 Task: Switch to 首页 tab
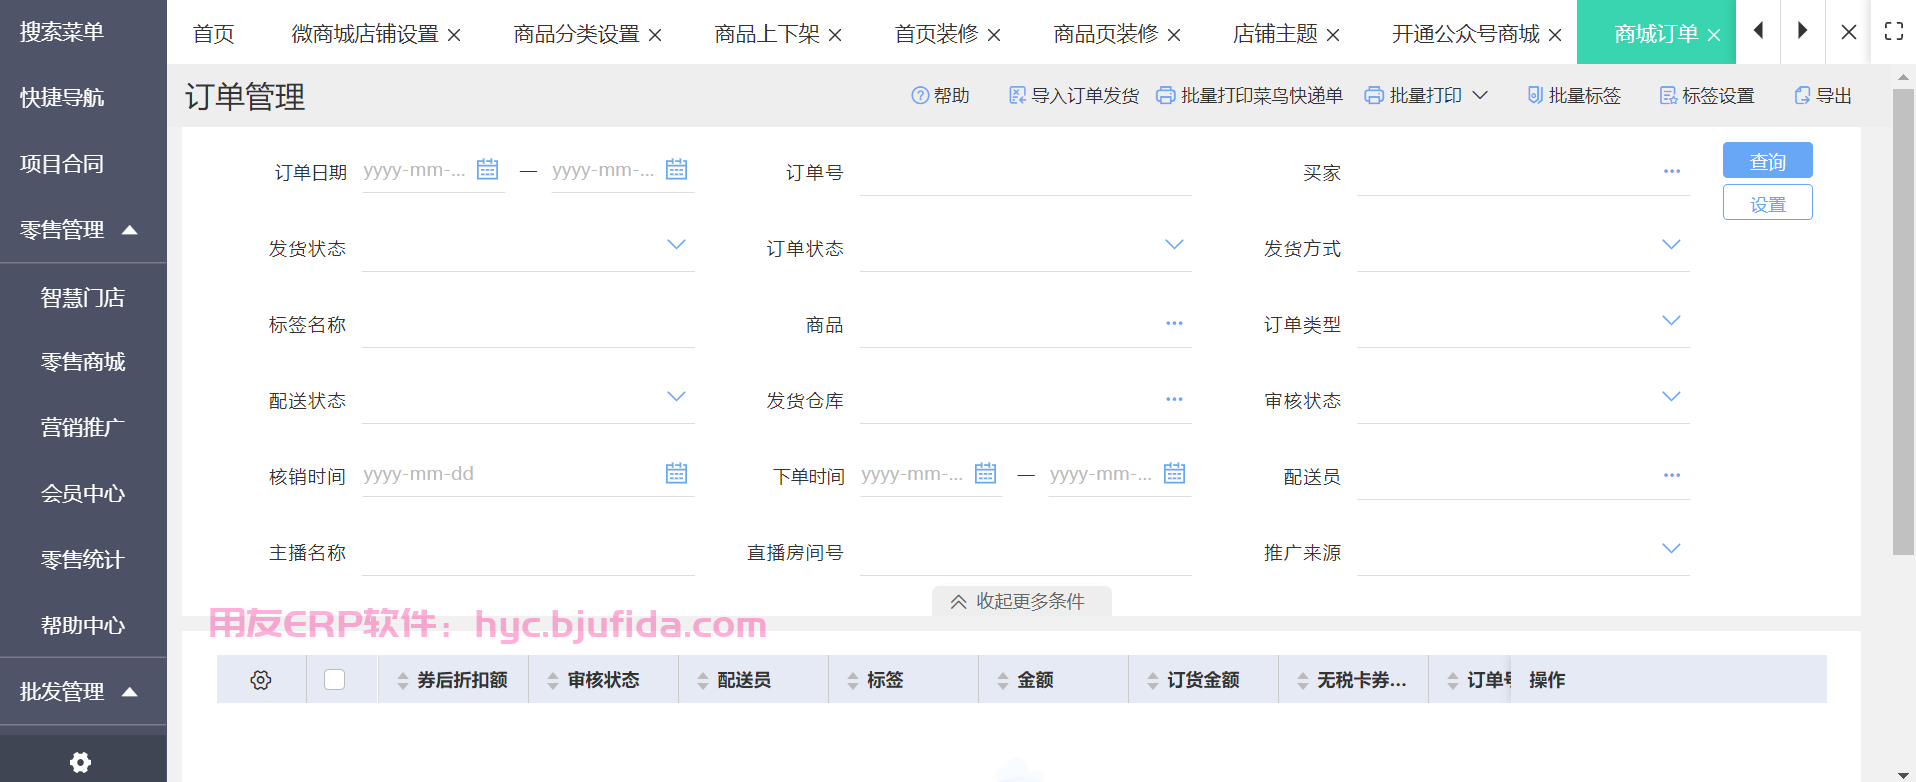[x=213, y=34]
